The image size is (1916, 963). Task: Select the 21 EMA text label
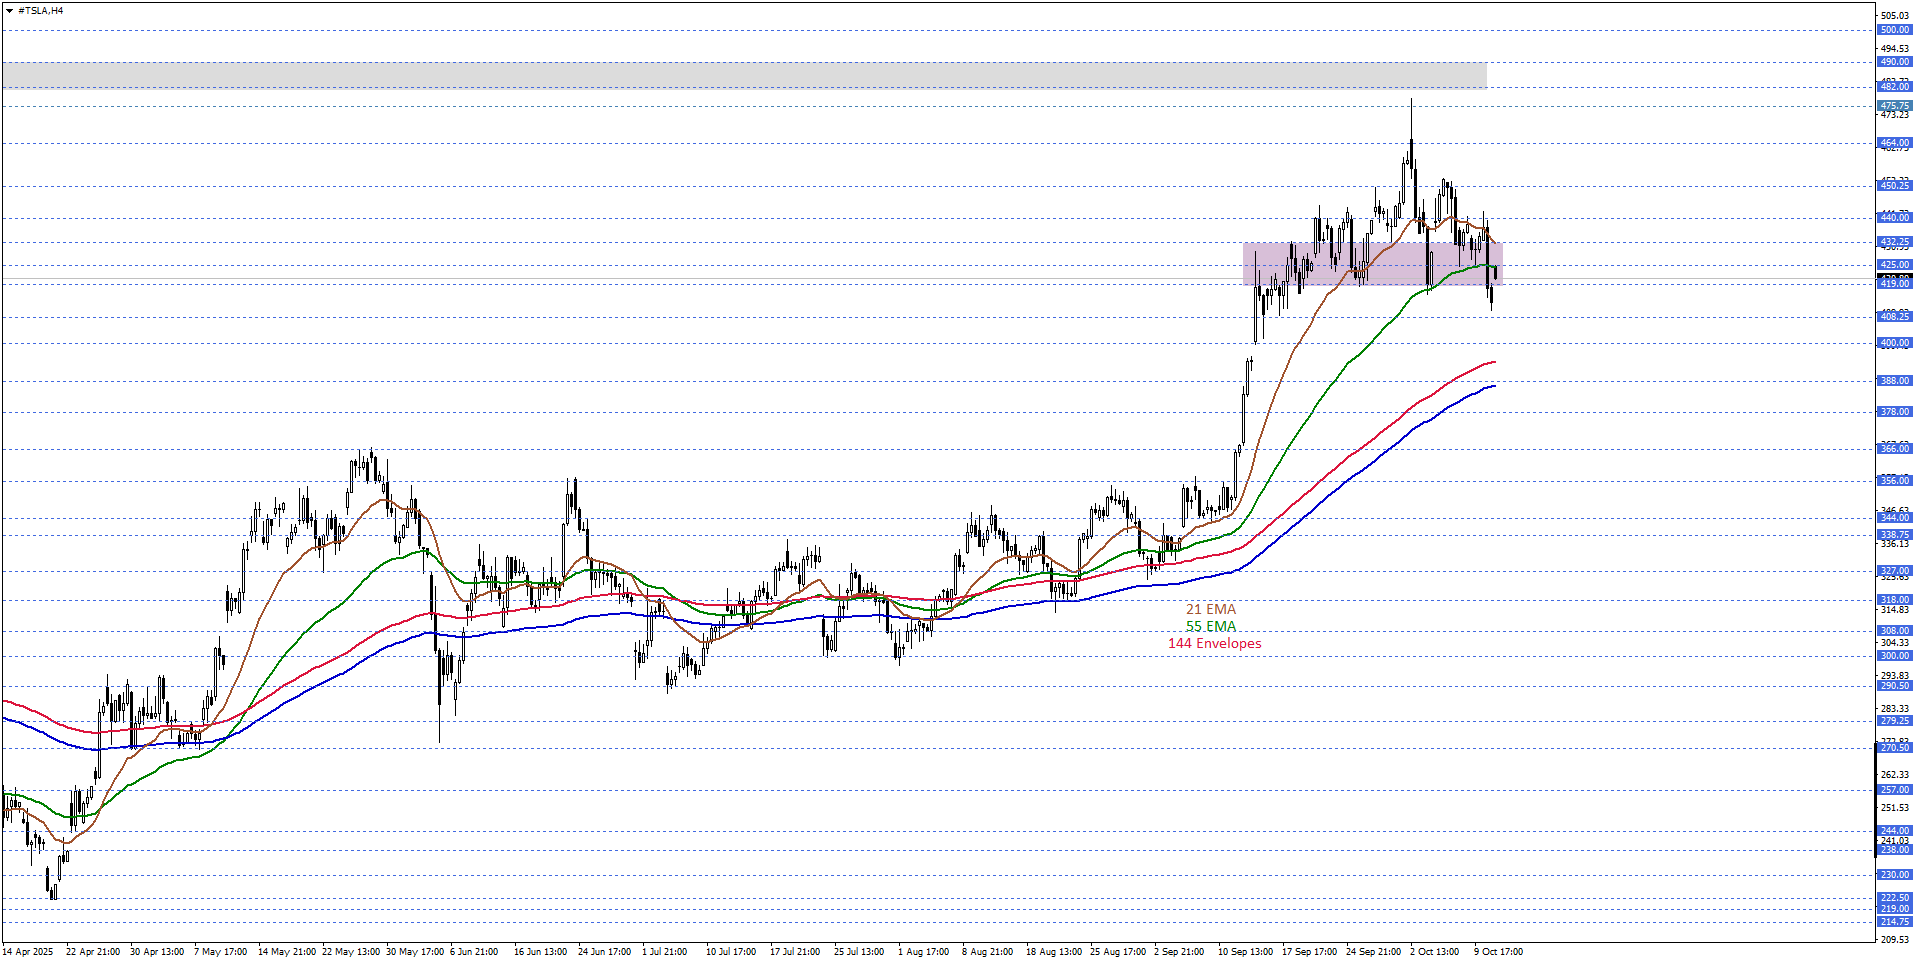(x=1210, y=609)
